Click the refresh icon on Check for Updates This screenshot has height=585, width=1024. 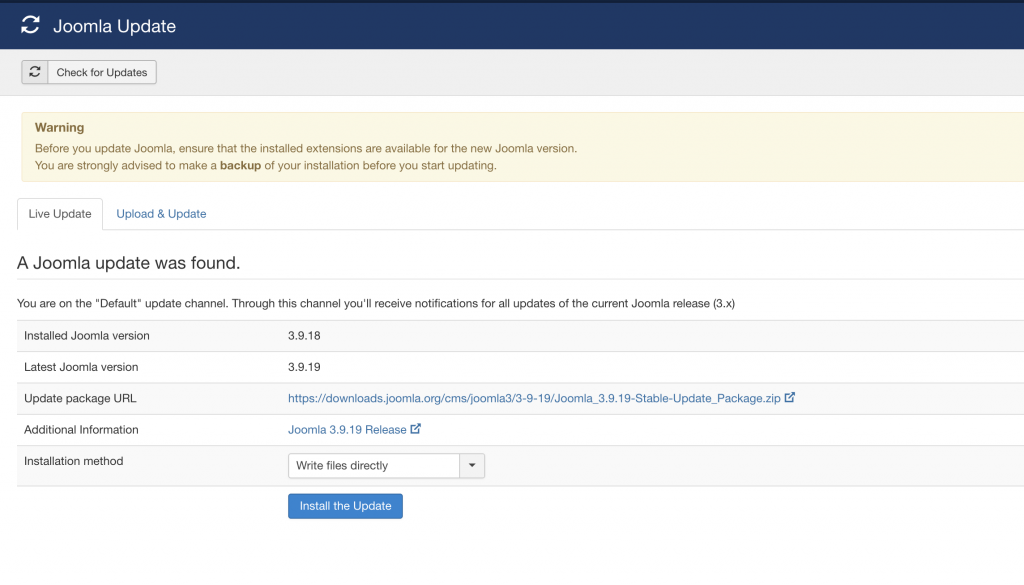35,72
